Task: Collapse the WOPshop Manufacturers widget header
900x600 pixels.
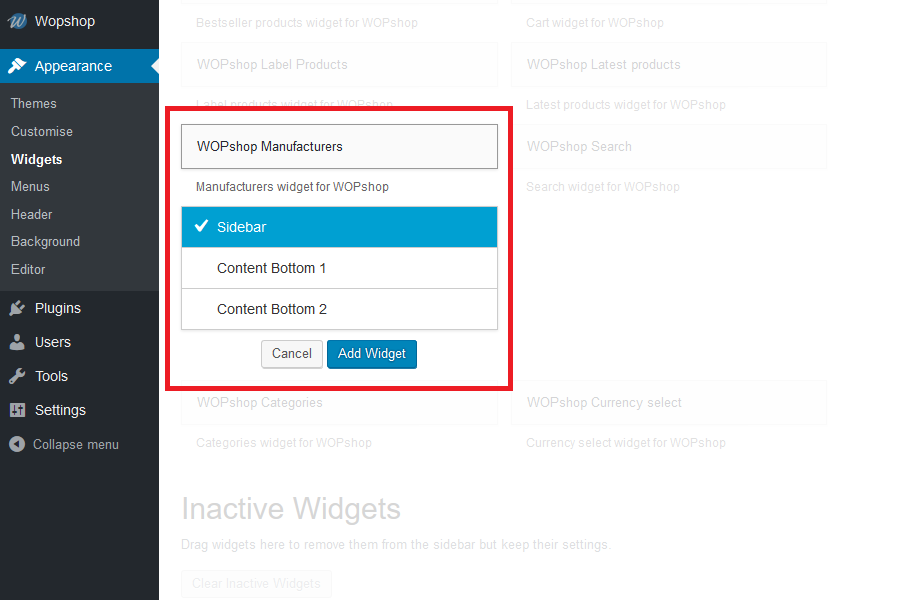Action: coord(339,146)
